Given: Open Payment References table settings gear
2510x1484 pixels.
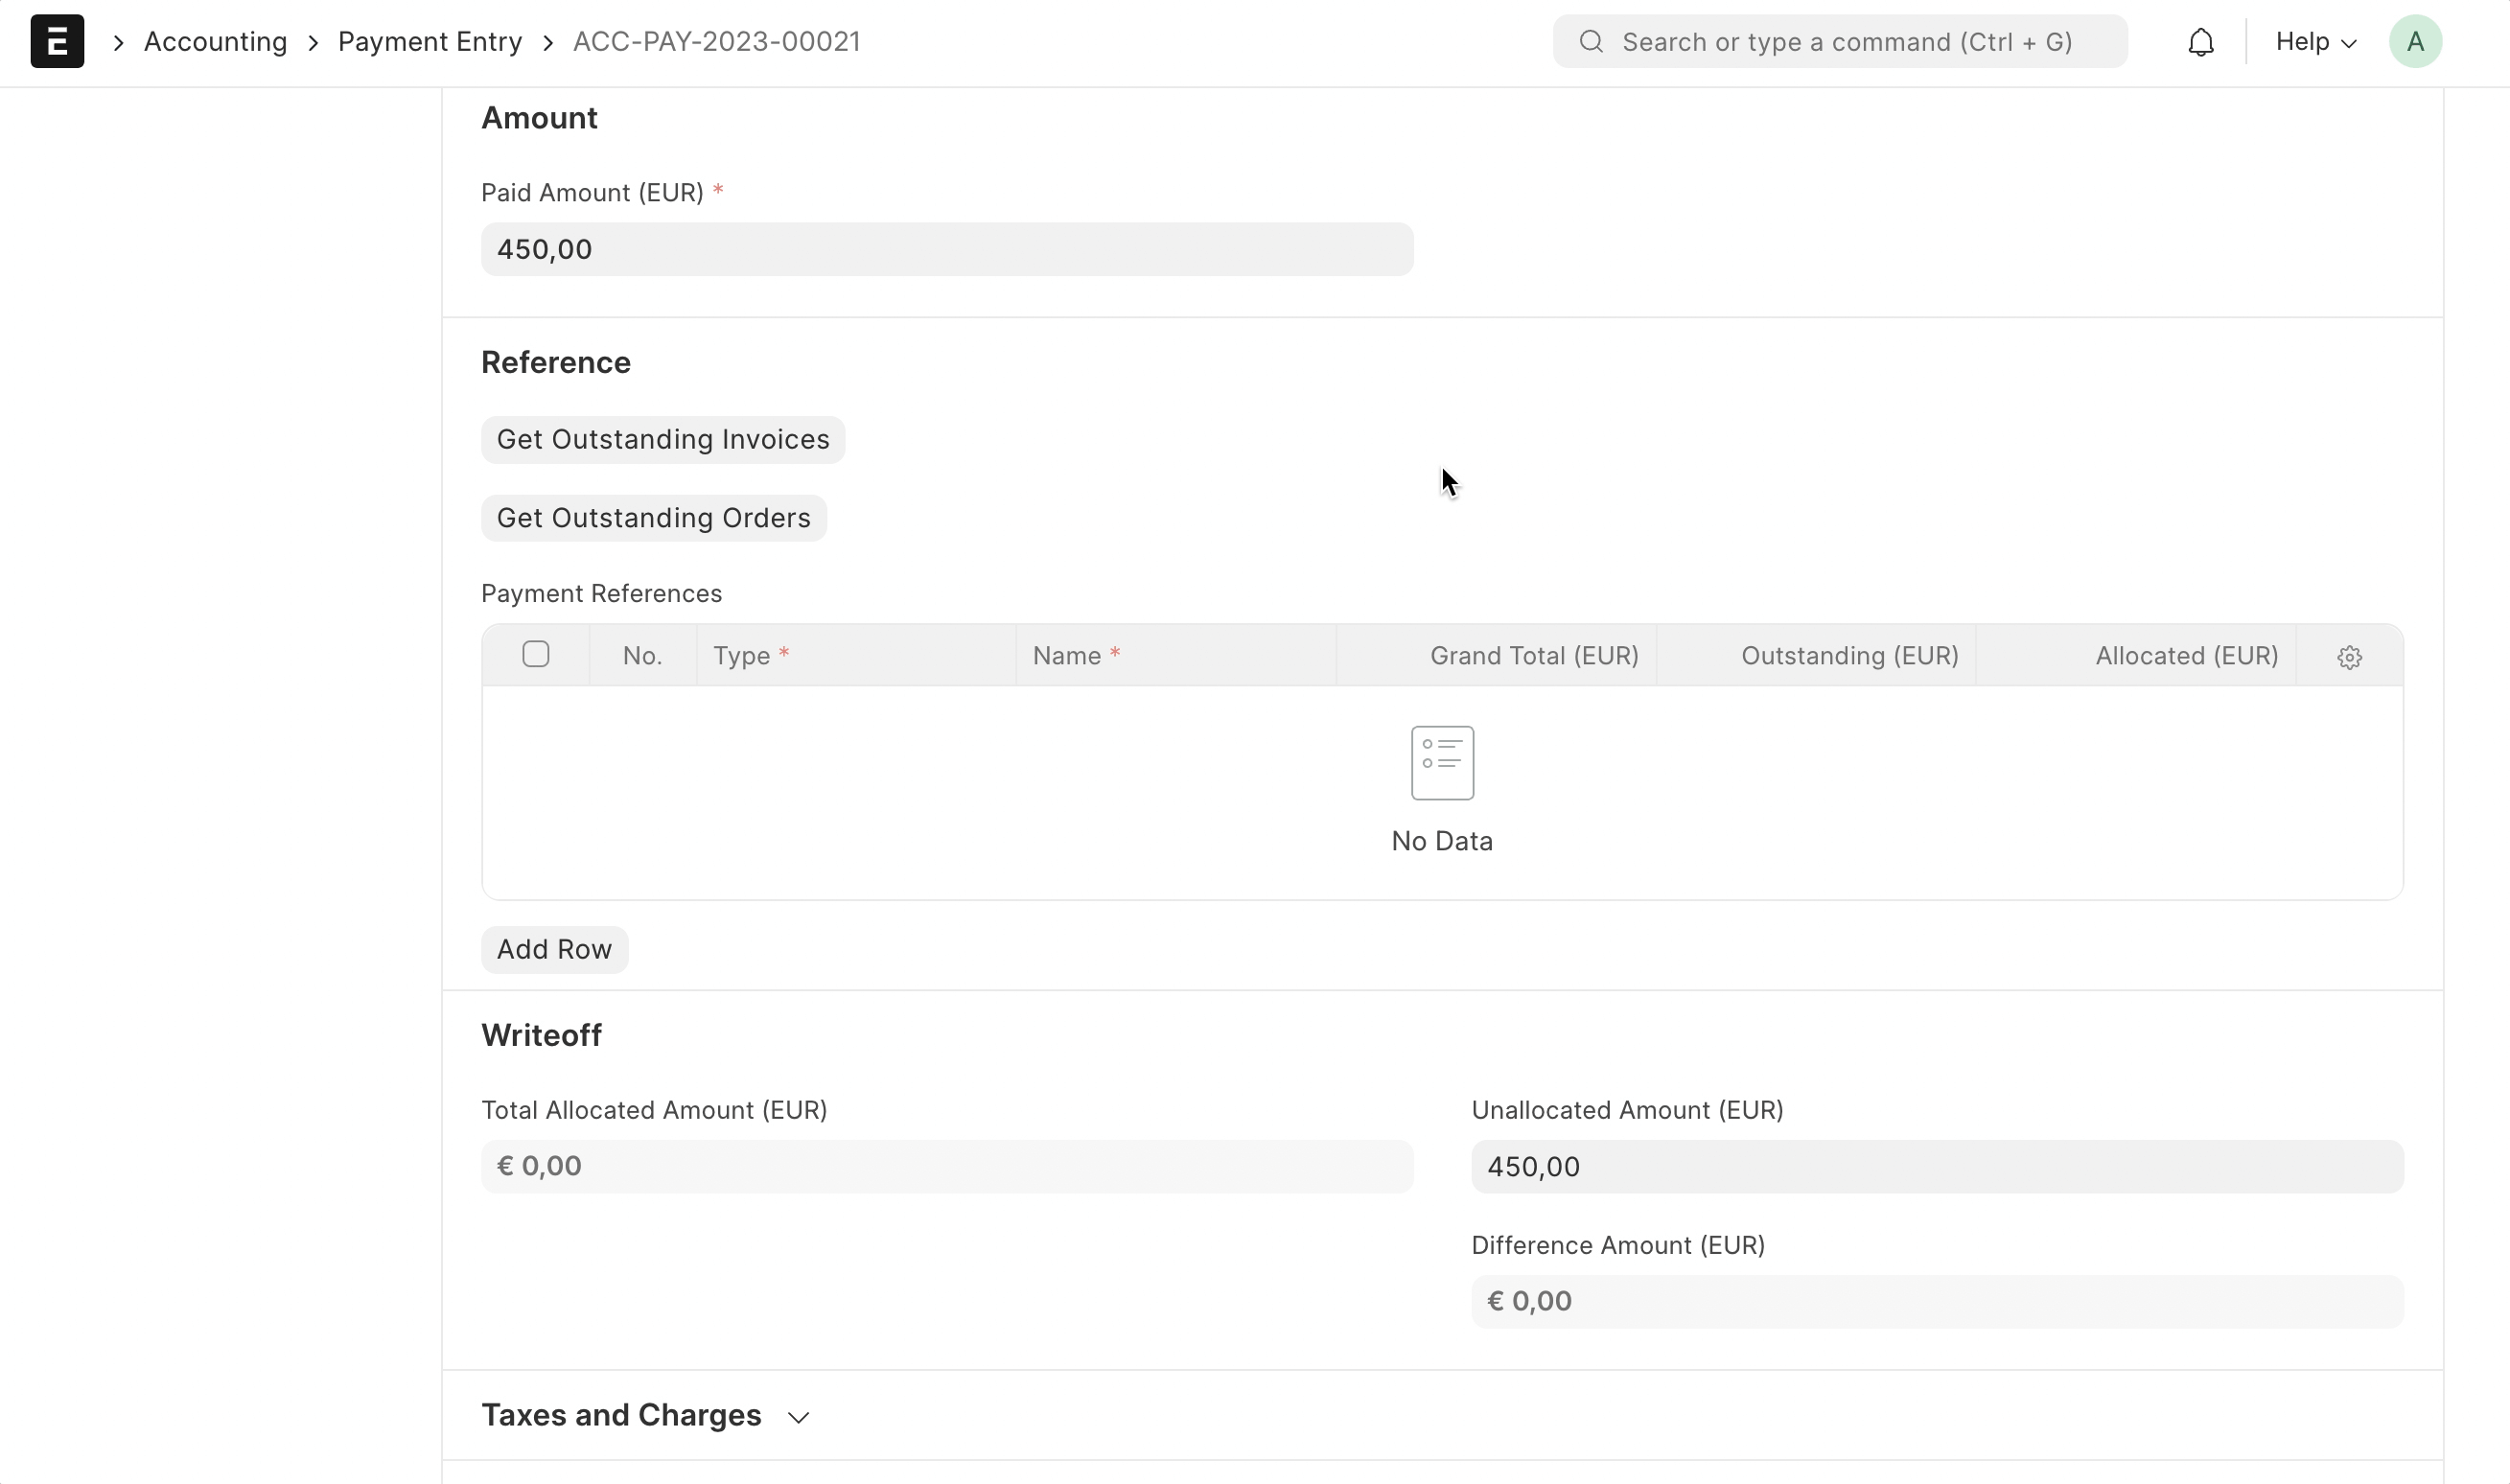Looking at the screenshot, I should (2349, 656).
